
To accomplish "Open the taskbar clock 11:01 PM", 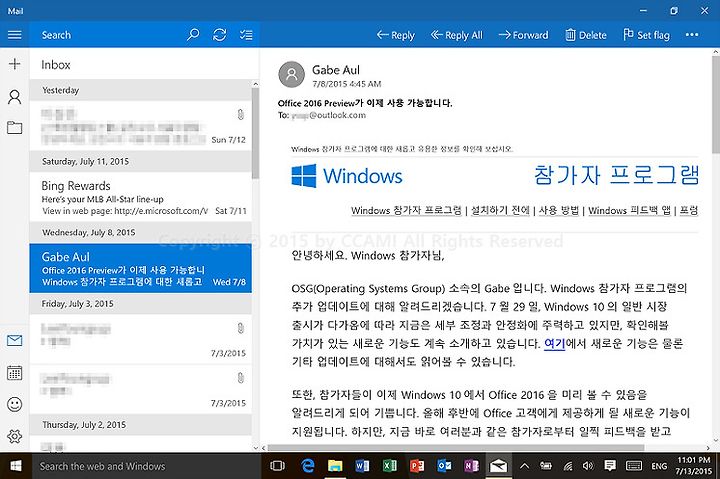I will (x=693, y=465).
